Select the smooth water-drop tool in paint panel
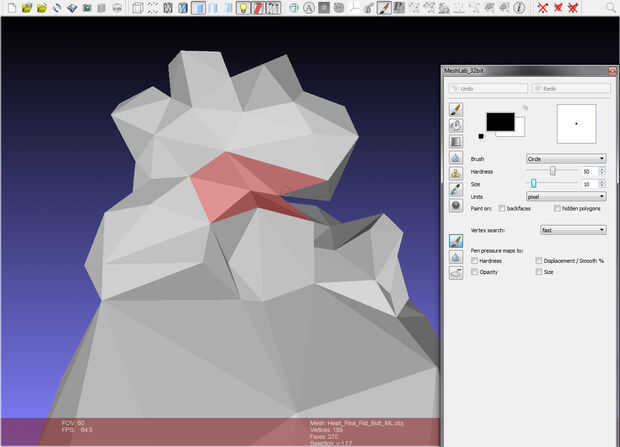 point(456,157)
